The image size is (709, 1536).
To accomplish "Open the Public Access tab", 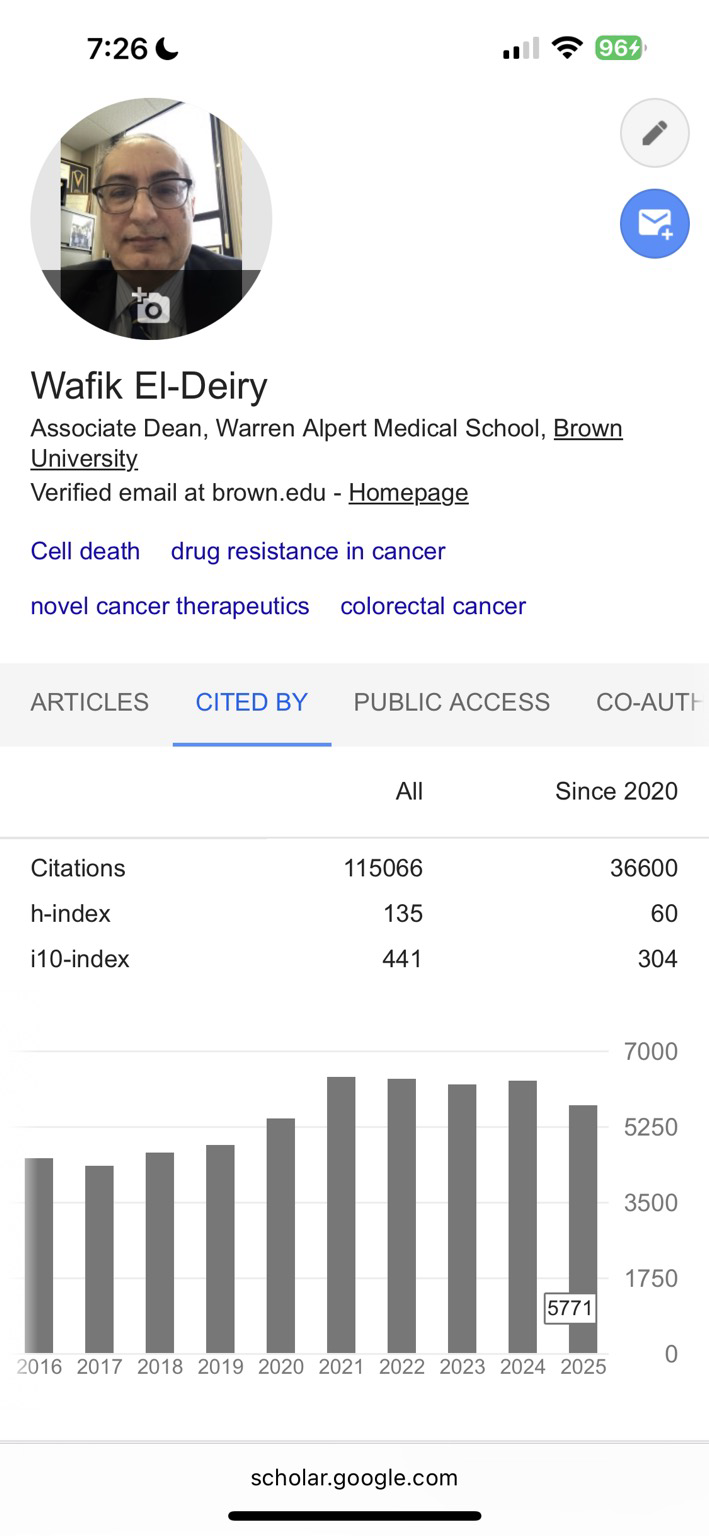I will 451,702.
